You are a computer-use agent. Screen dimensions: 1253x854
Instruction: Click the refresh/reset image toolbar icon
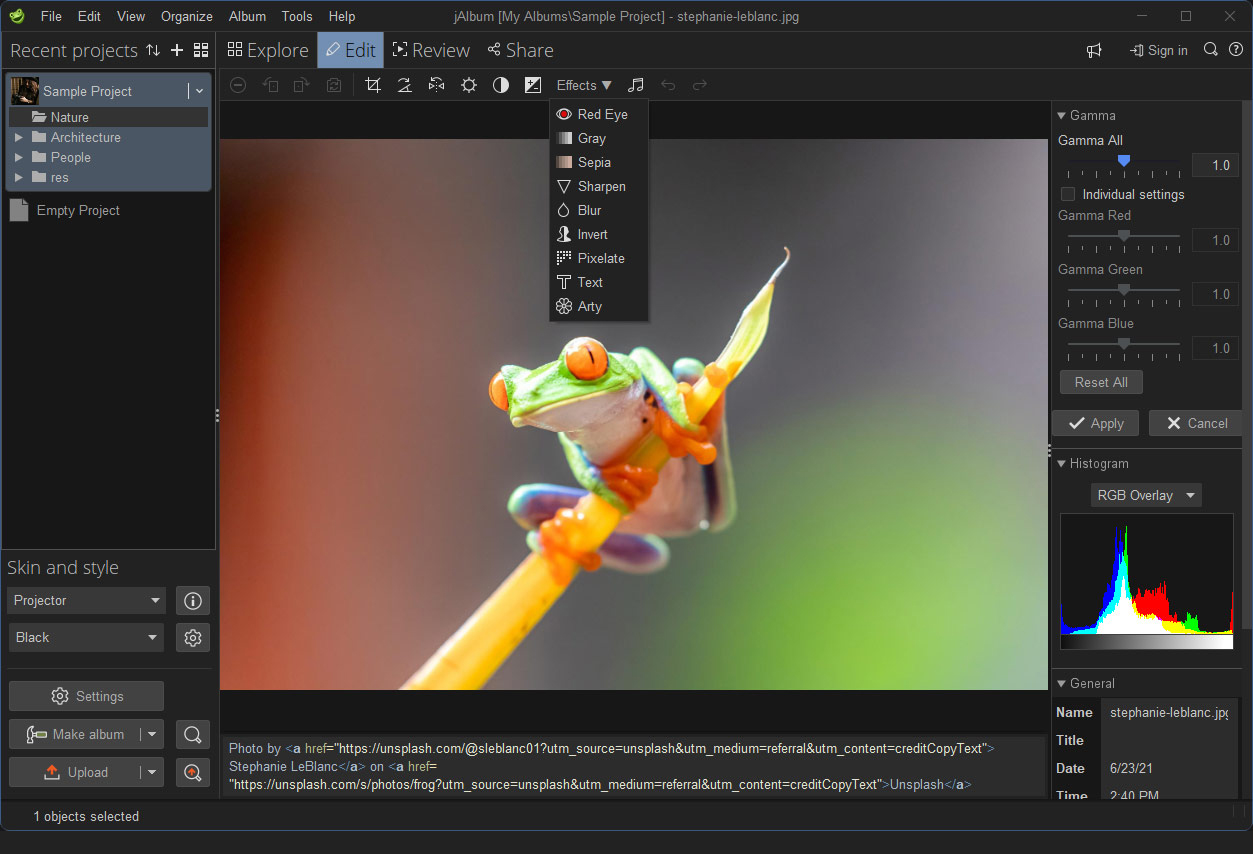334,85
